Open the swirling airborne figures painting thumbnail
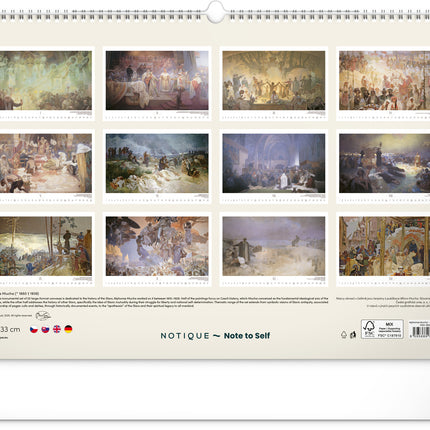430x430 pixels. point(157,246)
